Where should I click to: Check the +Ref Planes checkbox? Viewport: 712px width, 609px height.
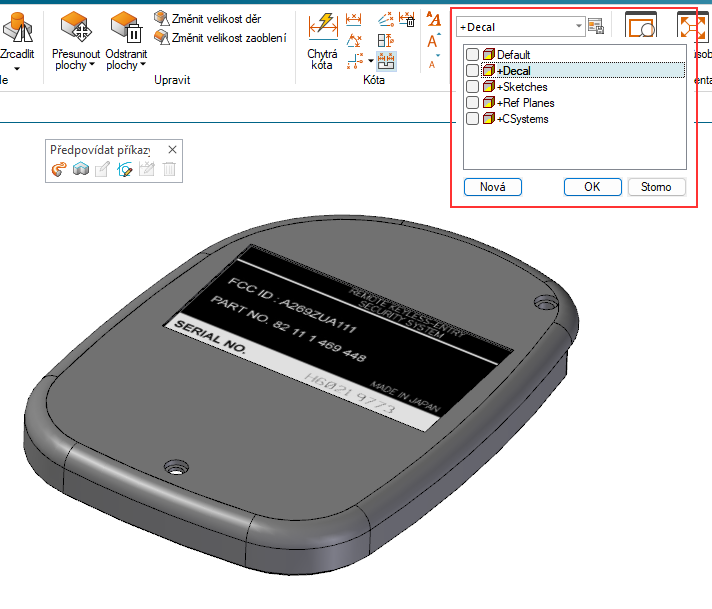tap(473, 103)
